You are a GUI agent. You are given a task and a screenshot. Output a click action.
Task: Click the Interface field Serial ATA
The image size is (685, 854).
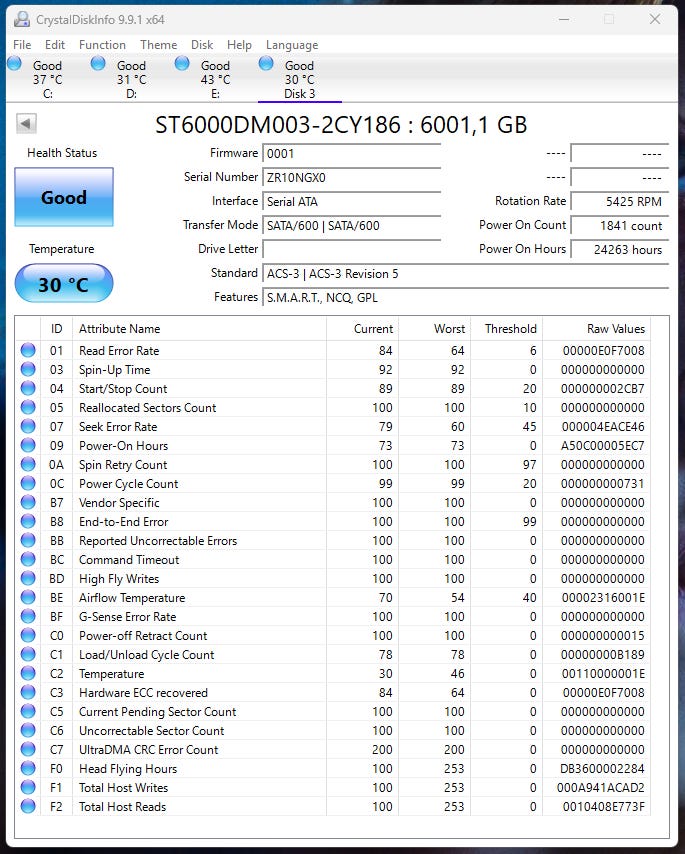click(351, 202)
